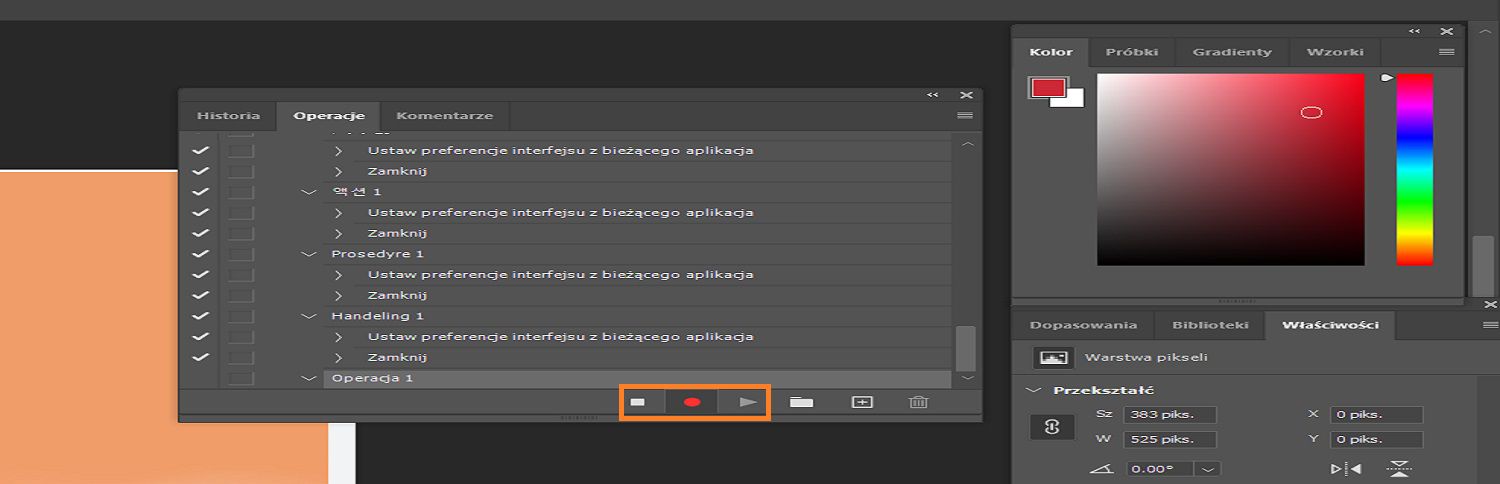
Task: Collapse the Prosedyre 1 action group
Action: coord(308,254)
